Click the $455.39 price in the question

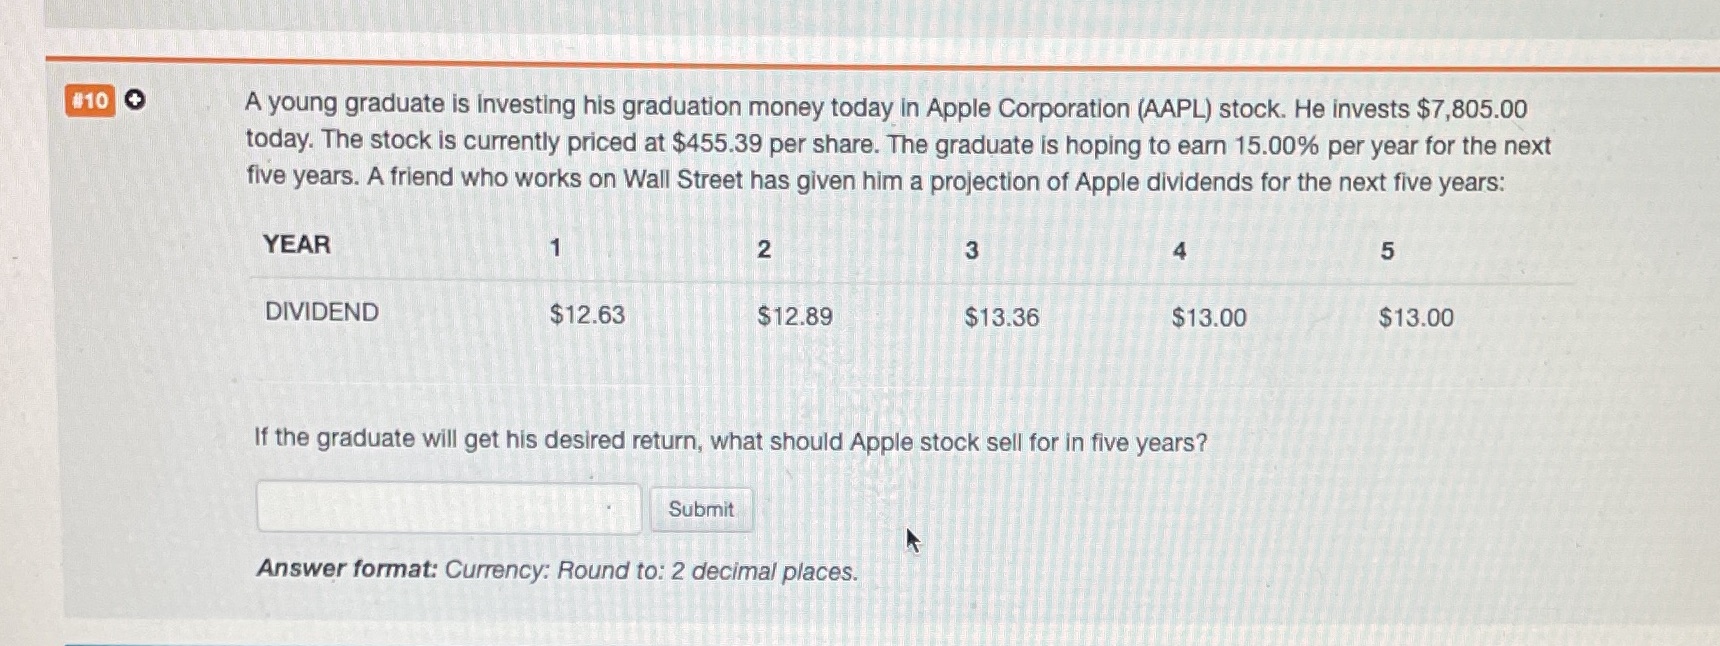(719, 144)
